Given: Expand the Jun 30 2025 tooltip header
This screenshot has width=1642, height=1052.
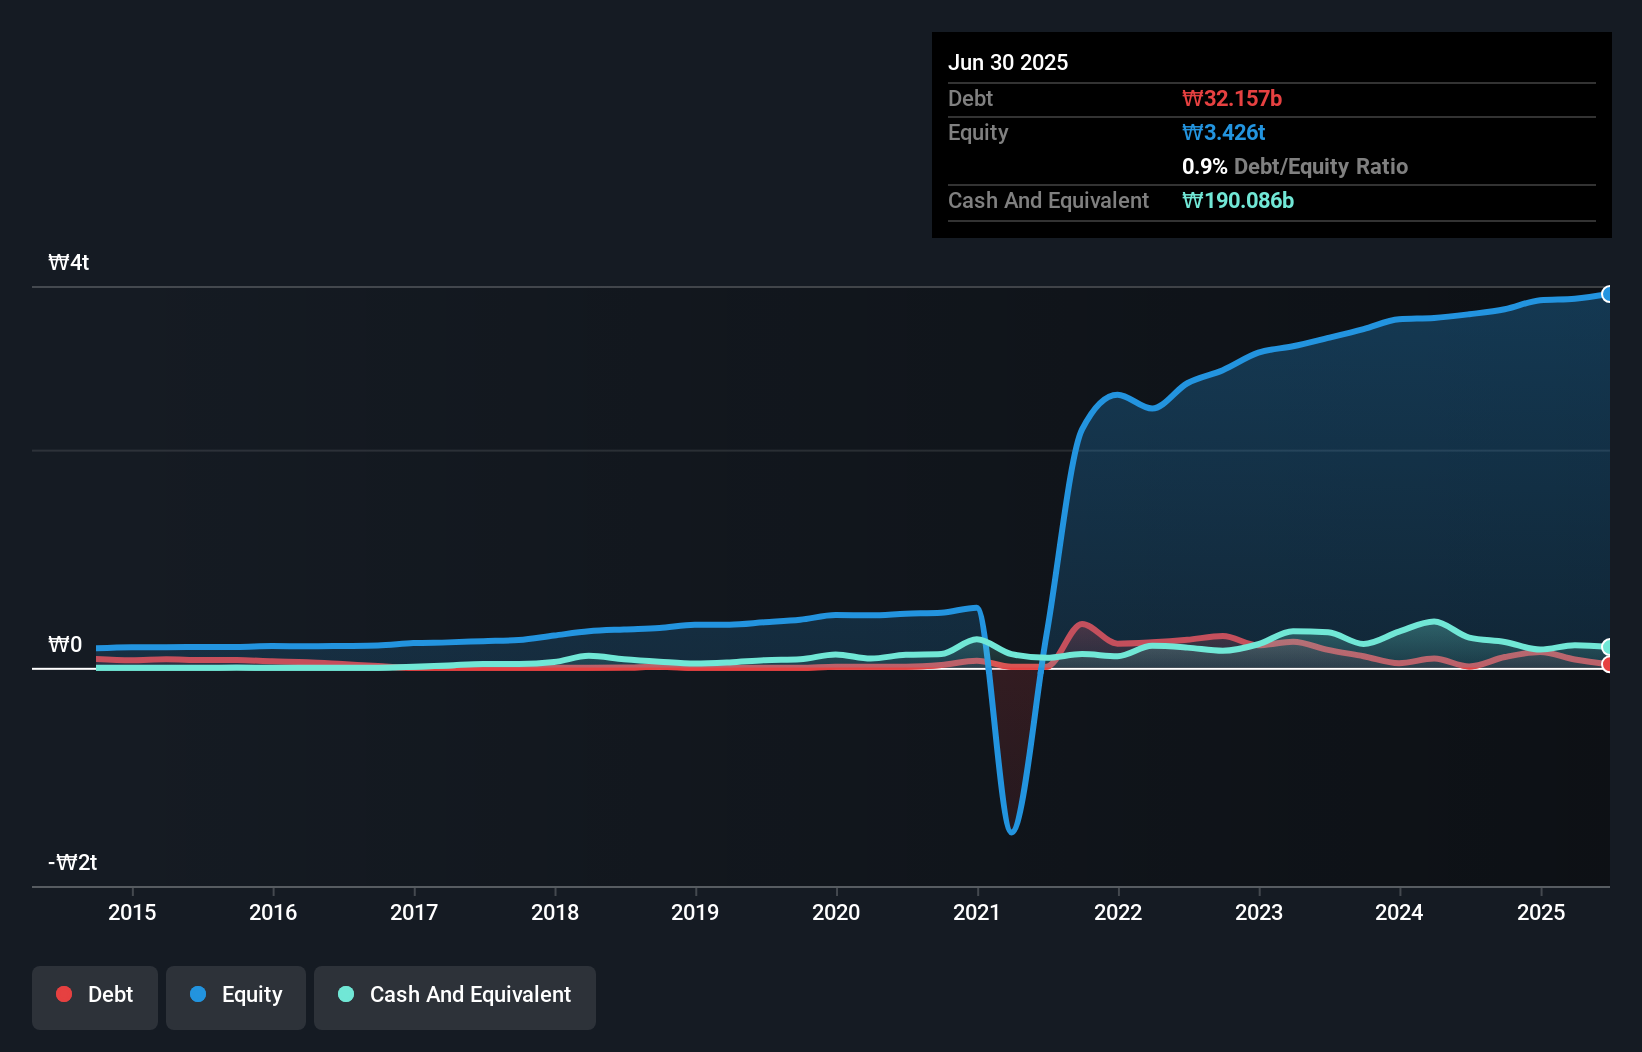Looking at the screenshot, I should [1008, 62].
